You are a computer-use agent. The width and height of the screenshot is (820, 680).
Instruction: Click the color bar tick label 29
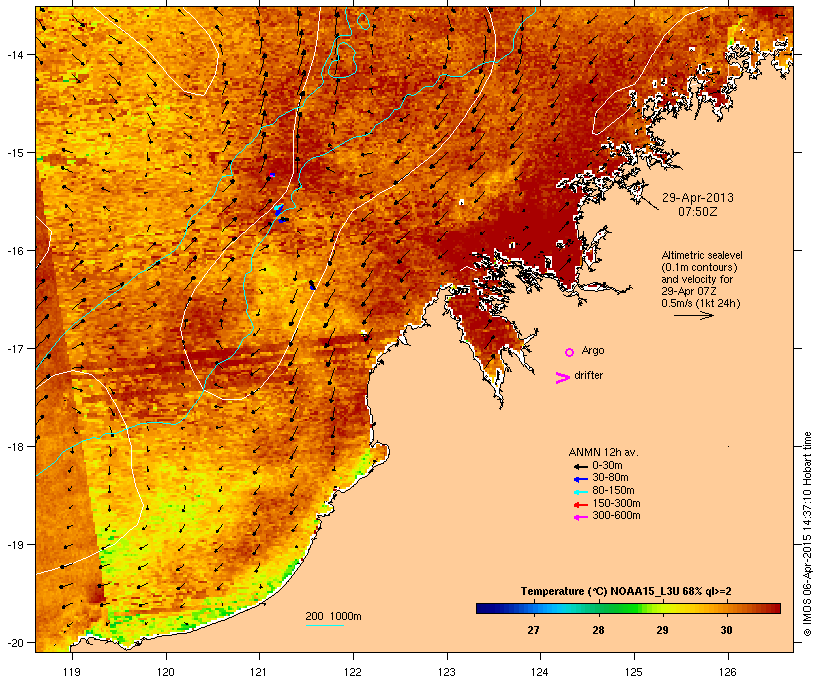click(x=662, y=630)
